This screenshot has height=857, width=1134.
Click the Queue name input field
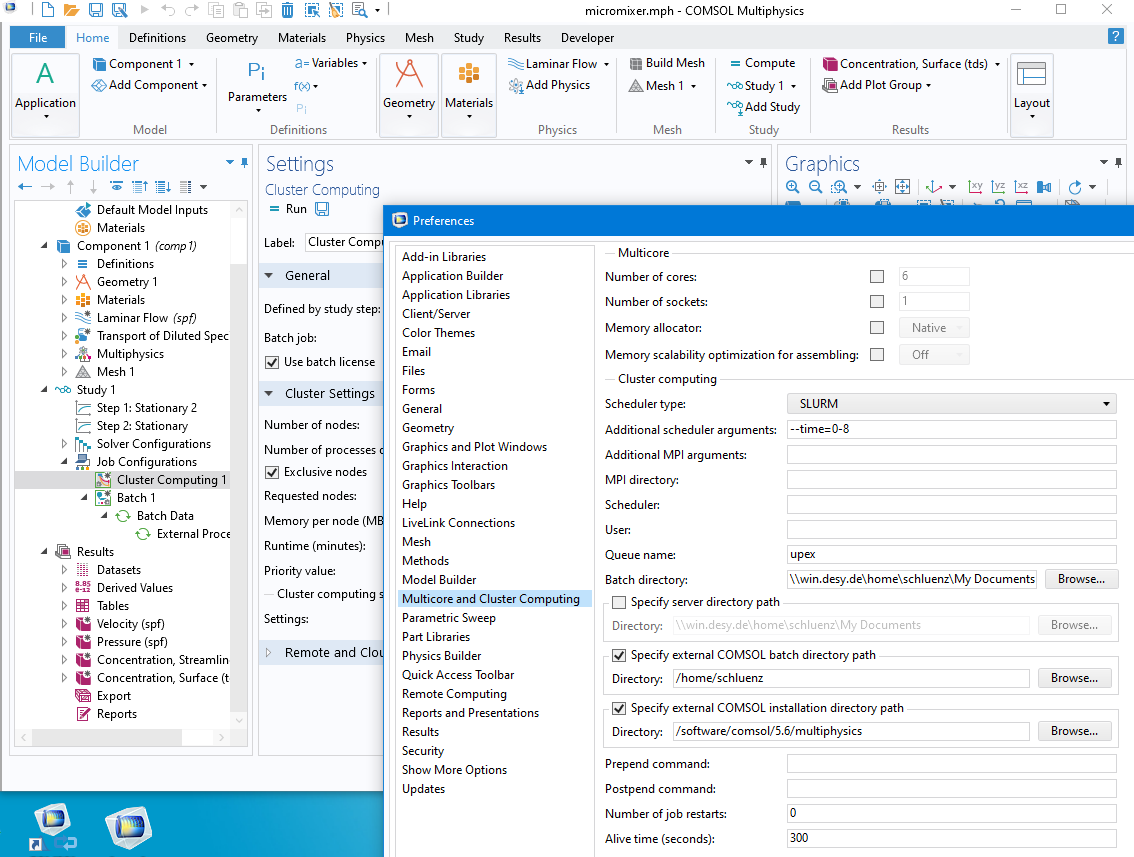click(x=951, y=554)
